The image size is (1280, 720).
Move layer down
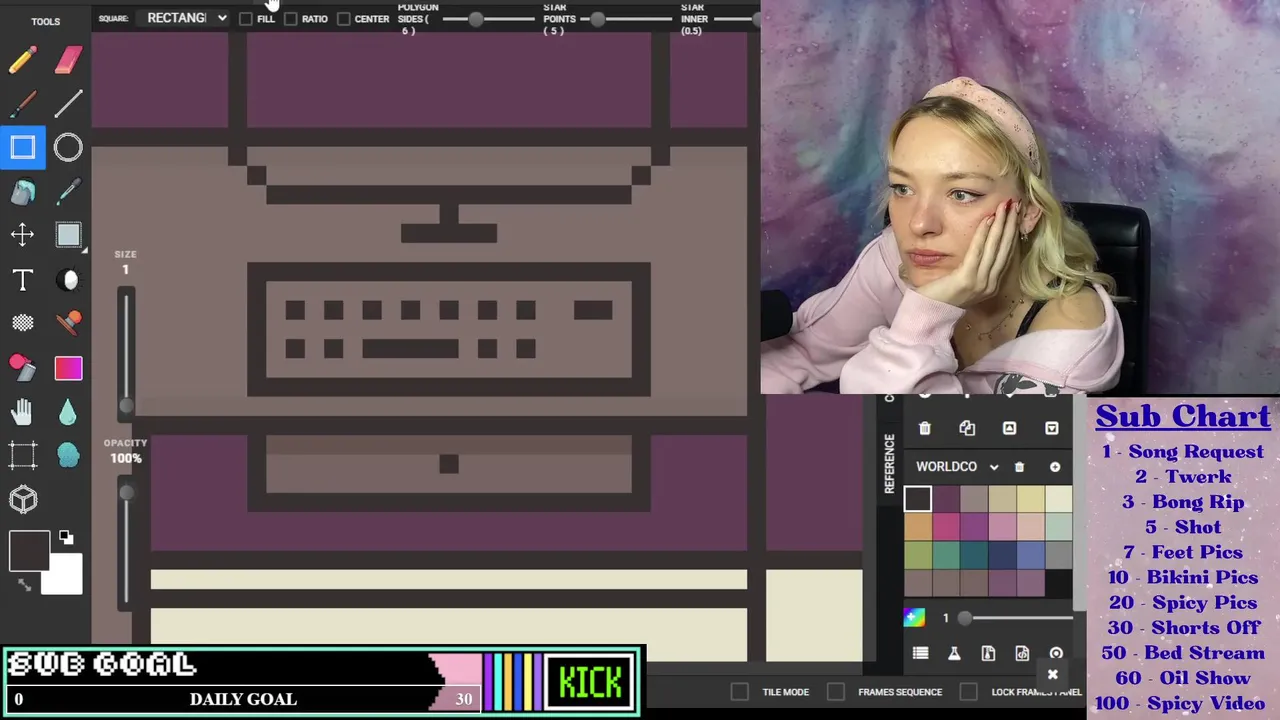point(1052,428)
